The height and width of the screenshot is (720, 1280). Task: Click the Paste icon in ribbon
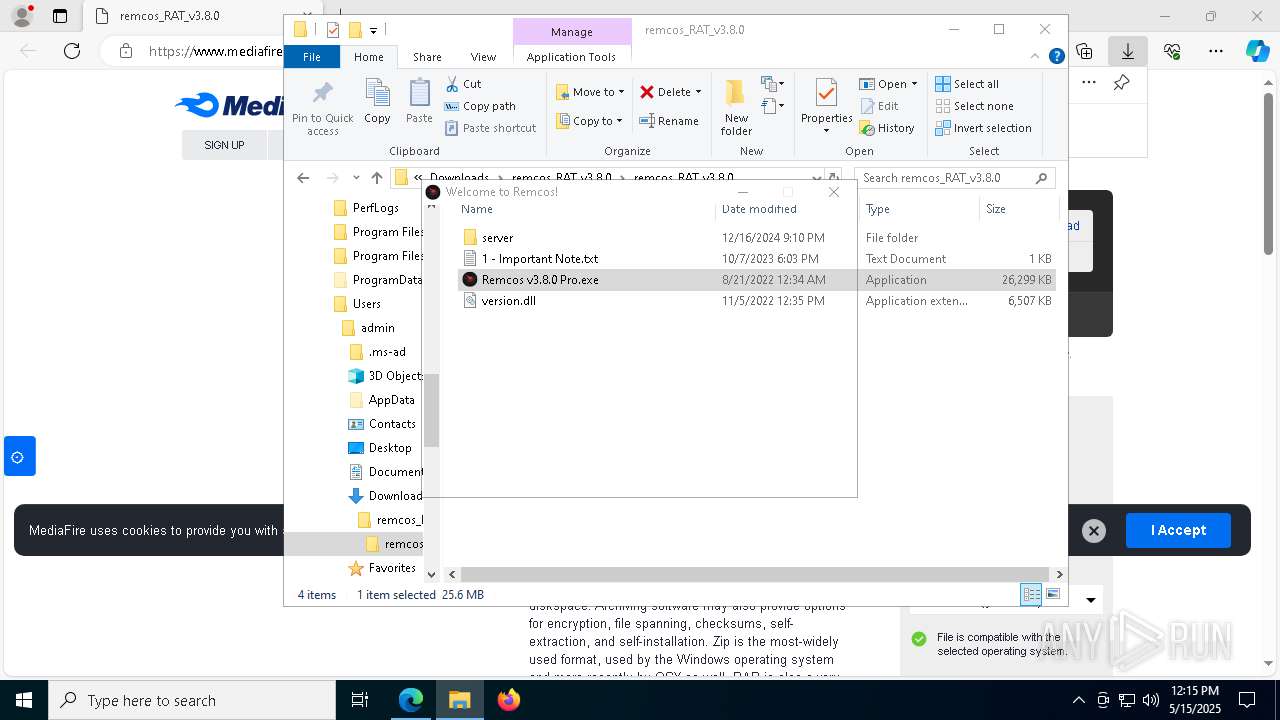click(x=419, y=93)
